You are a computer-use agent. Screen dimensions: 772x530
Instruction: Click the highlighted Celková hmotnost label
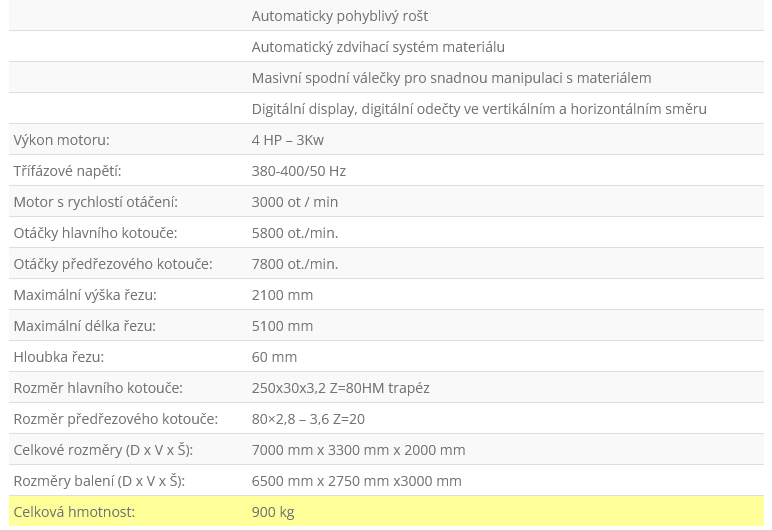pos(74,512)
